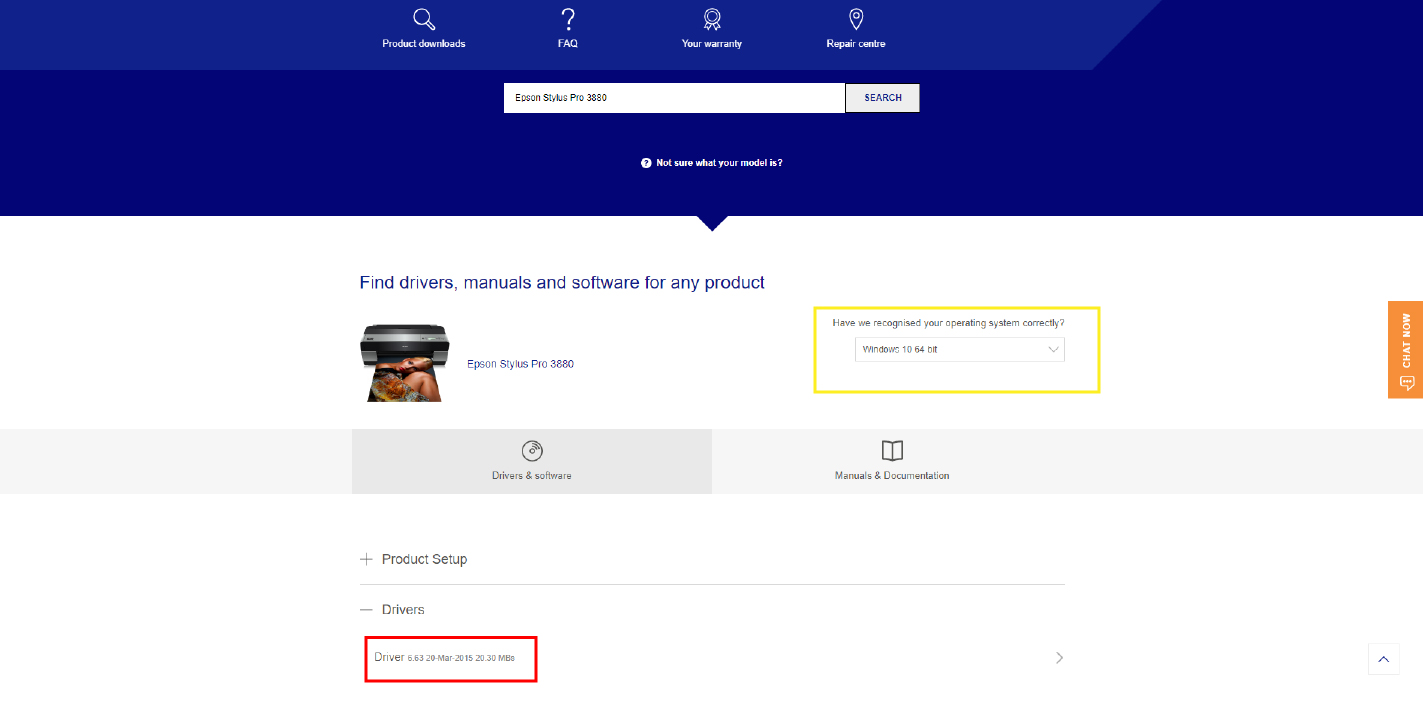The width and height of the screenshot is (1423, 701).
Task: Switch to Drivers & software tab
Action: pos(532,461)
